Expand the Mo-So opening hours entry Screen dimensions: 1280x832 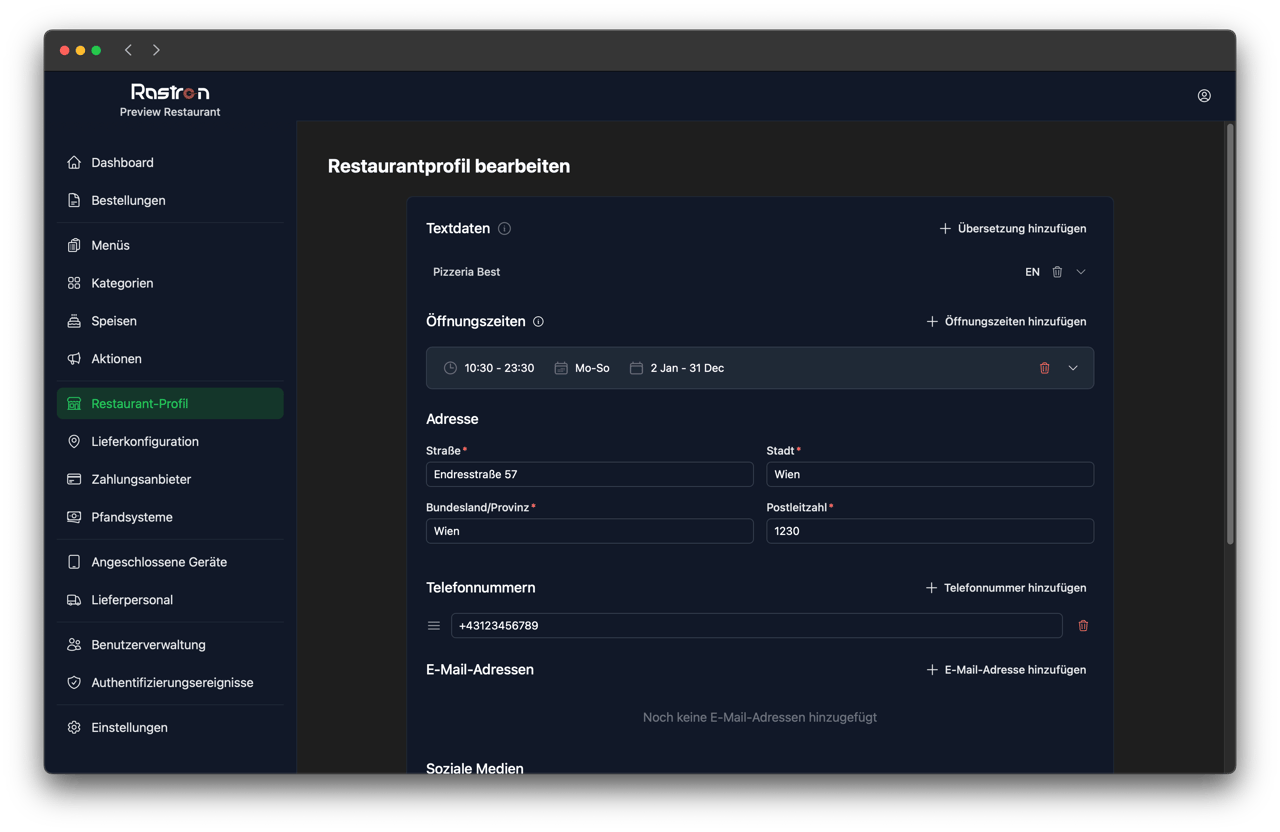point(1073,368)
